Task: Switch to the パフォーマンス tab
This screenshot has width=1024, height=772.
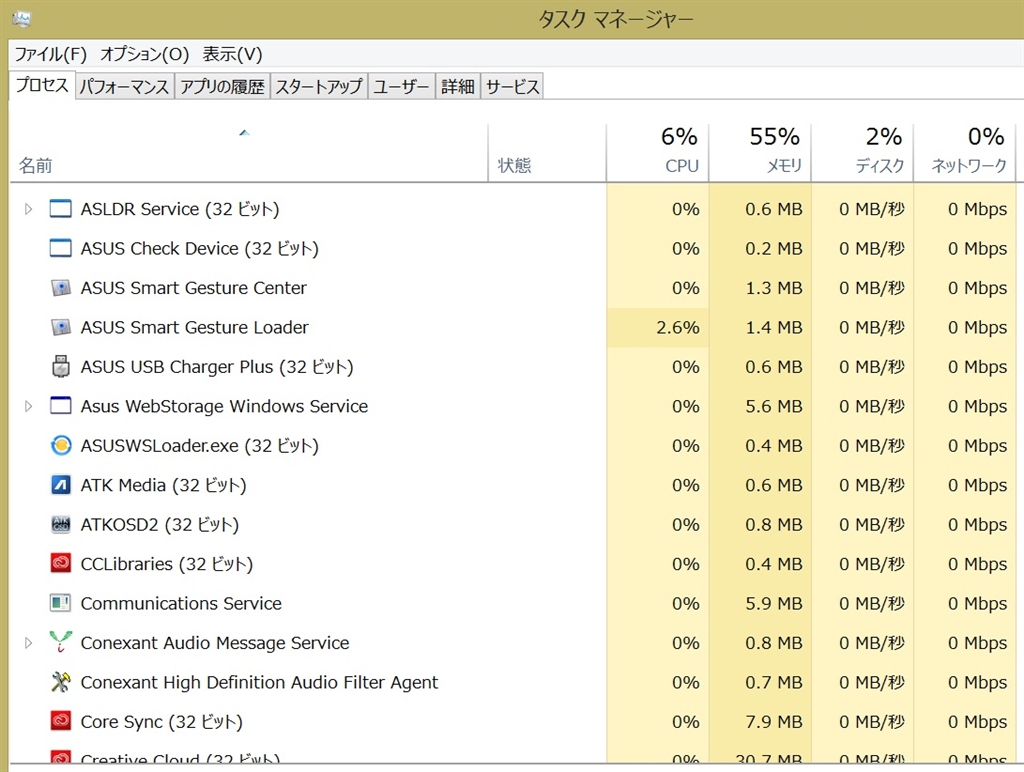Action: pyautogui.click(x=124, y=87)
